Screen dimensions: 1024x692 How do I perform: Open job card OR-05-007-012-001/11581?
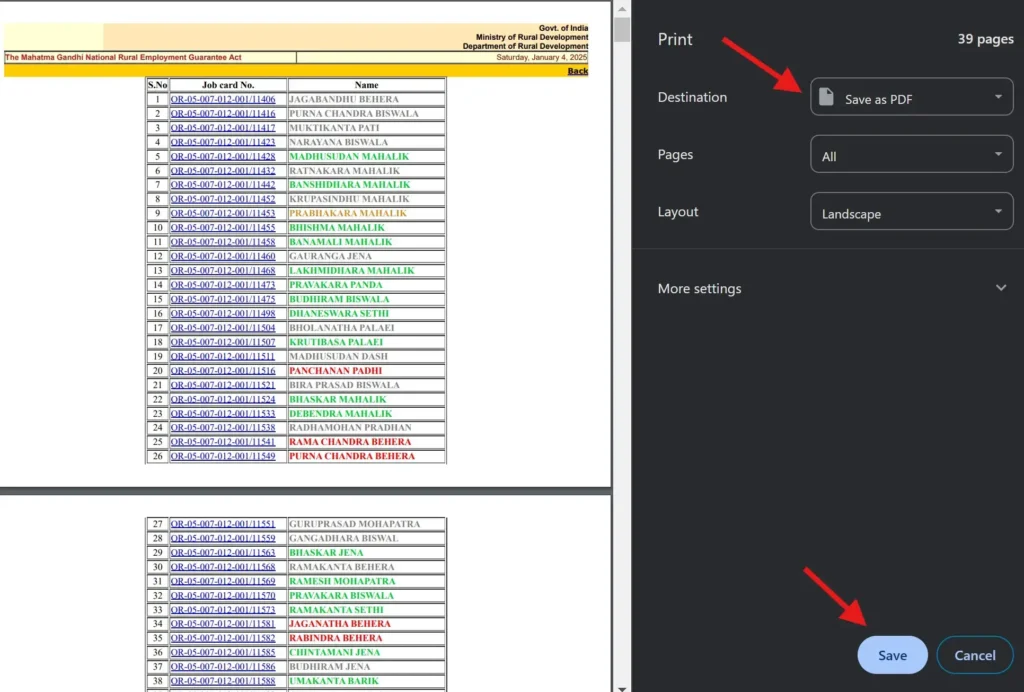pos(223,624)
